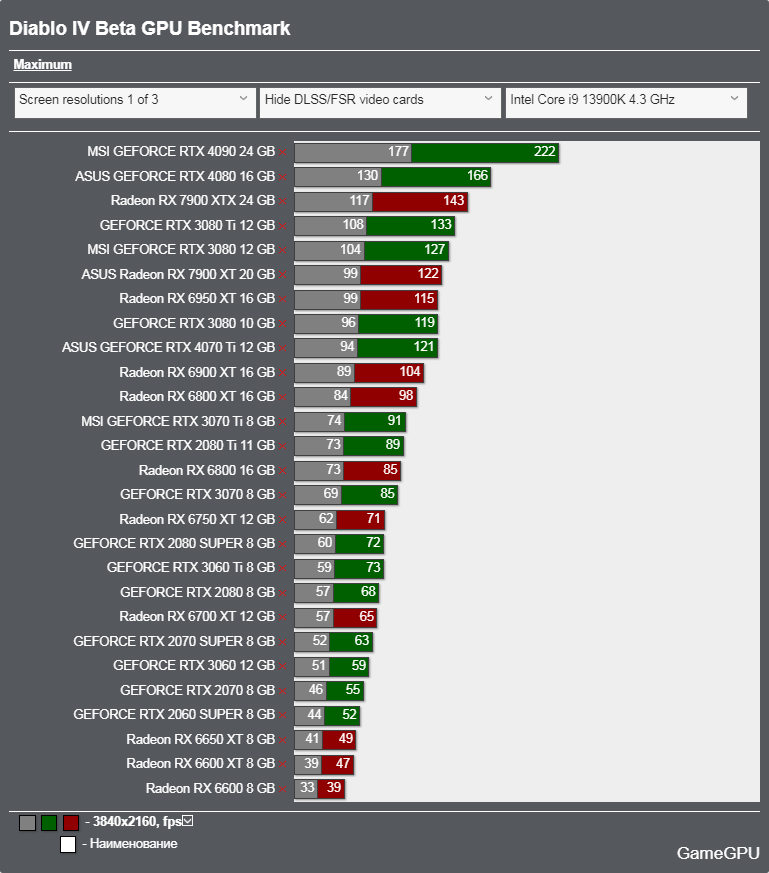Screen dimensions: 769x873
Task: Toggle the 3840x2160 fps series checkbox
Action: click(188, 821)
